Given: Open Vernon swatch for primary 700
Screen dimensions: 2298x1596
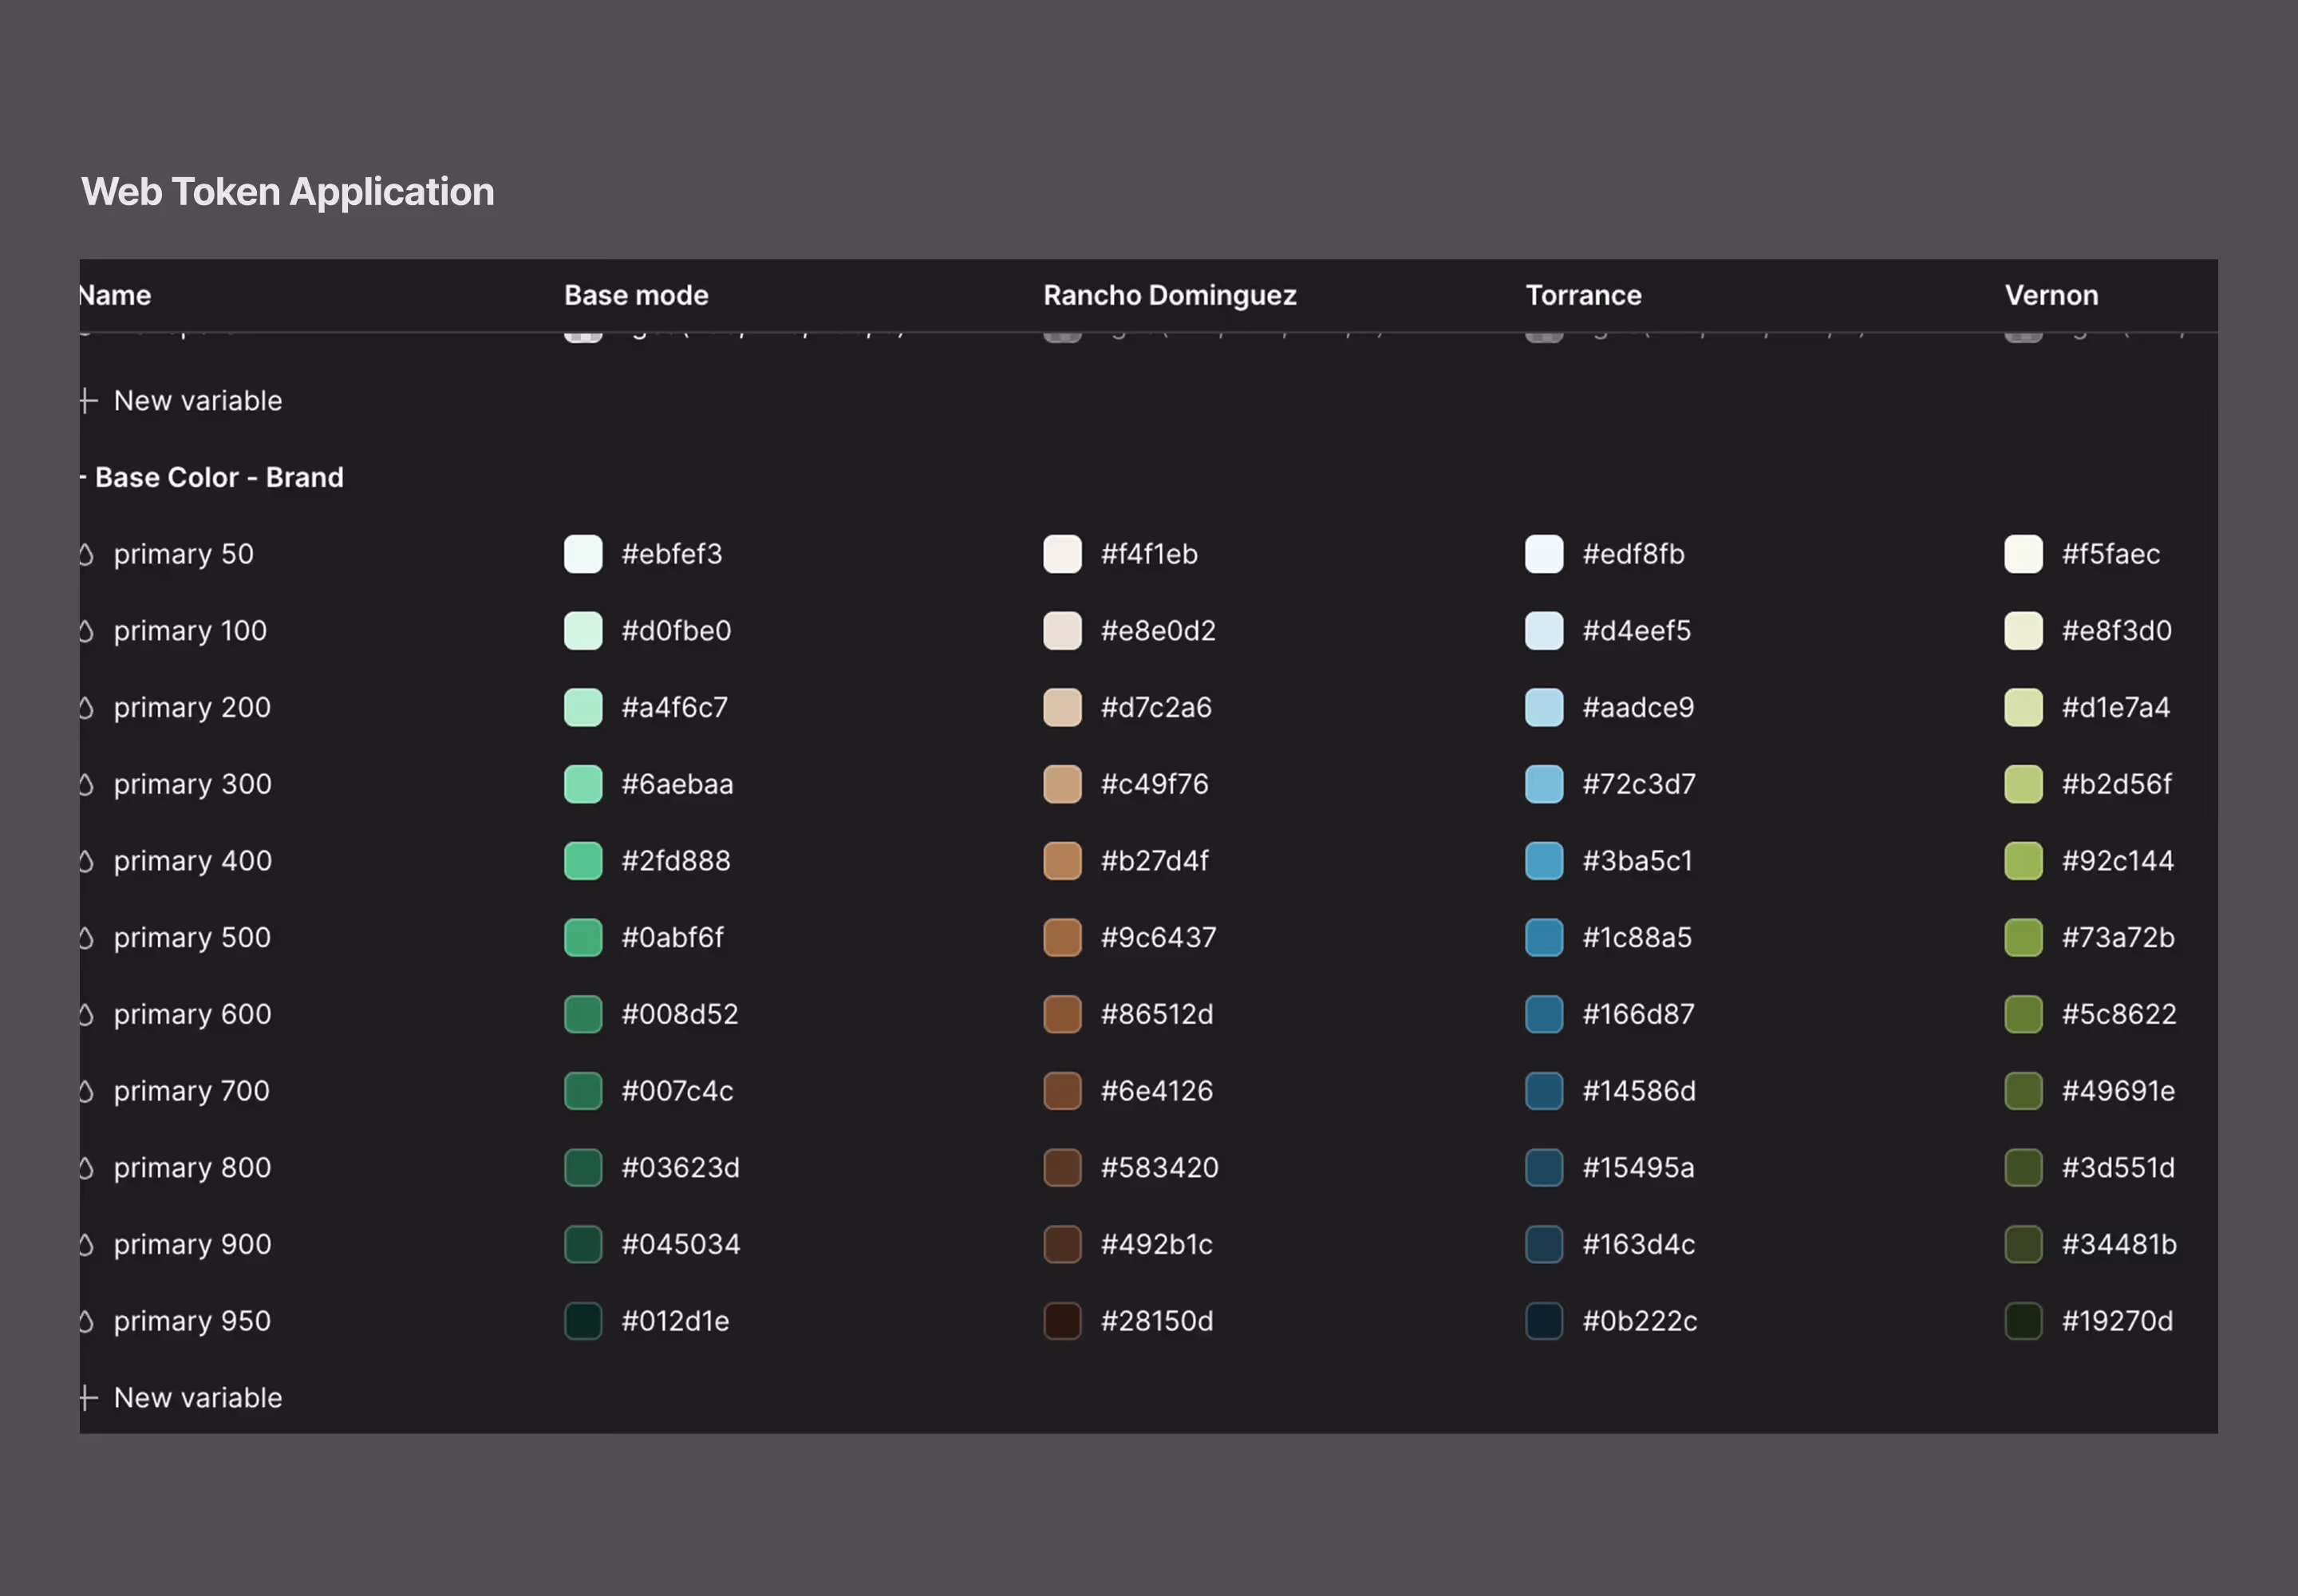Looking at the screenshot, I should [2023, 1091].
